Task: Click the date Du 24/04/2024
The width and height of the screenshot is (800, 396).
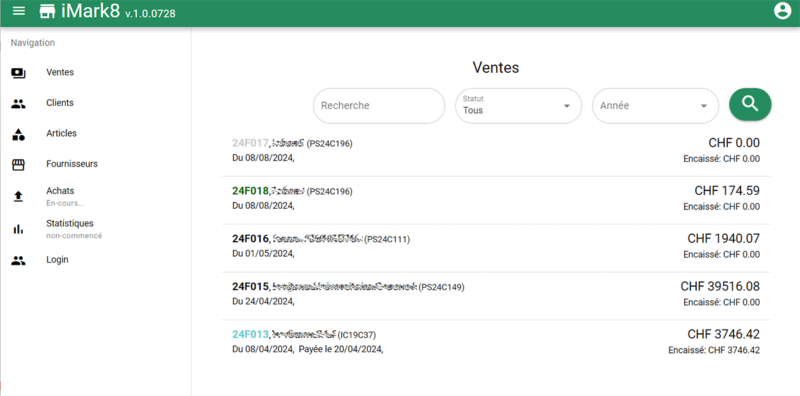Action: [x=263, y=302]
